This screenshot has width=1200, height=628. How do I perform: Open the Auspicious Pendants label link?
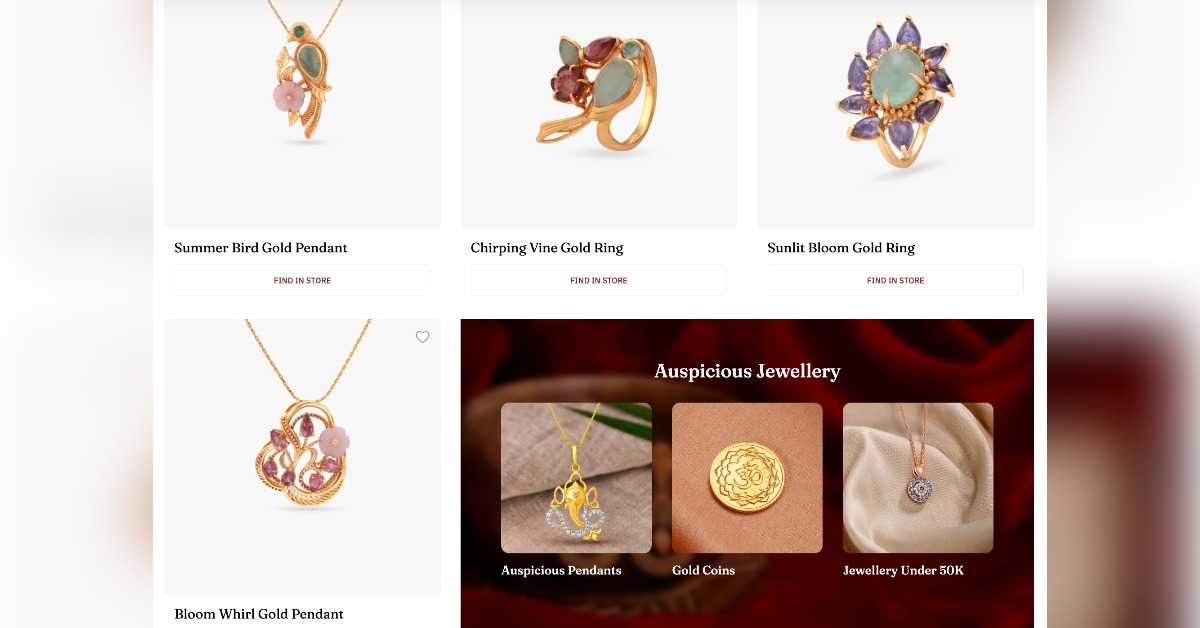coord(561,571)
